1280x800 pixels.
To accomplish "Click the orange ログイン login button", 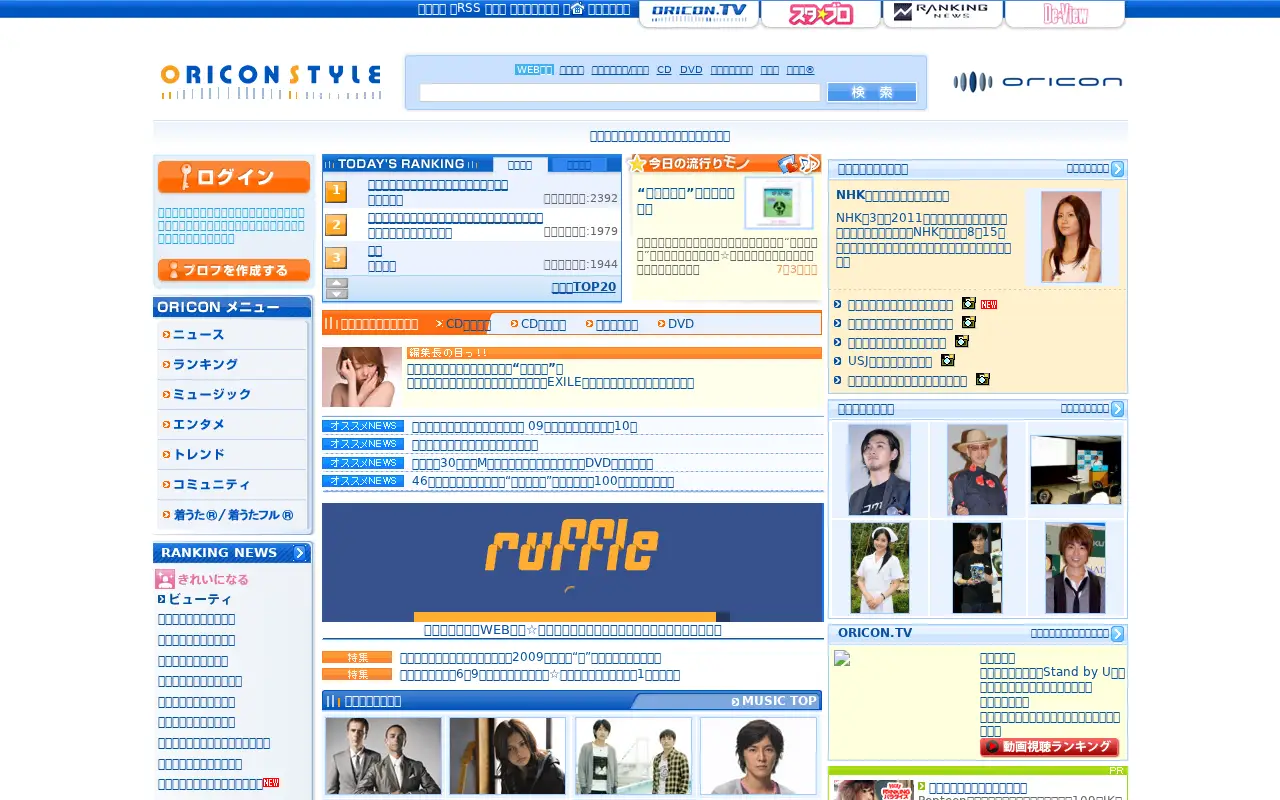I will [x=234, y=177].
